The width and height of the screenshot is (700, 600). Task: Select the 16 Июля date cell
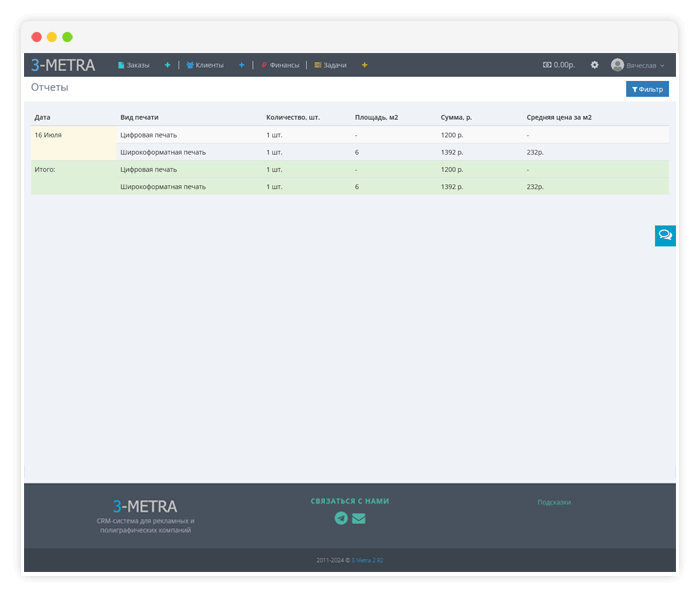(74, 143)
